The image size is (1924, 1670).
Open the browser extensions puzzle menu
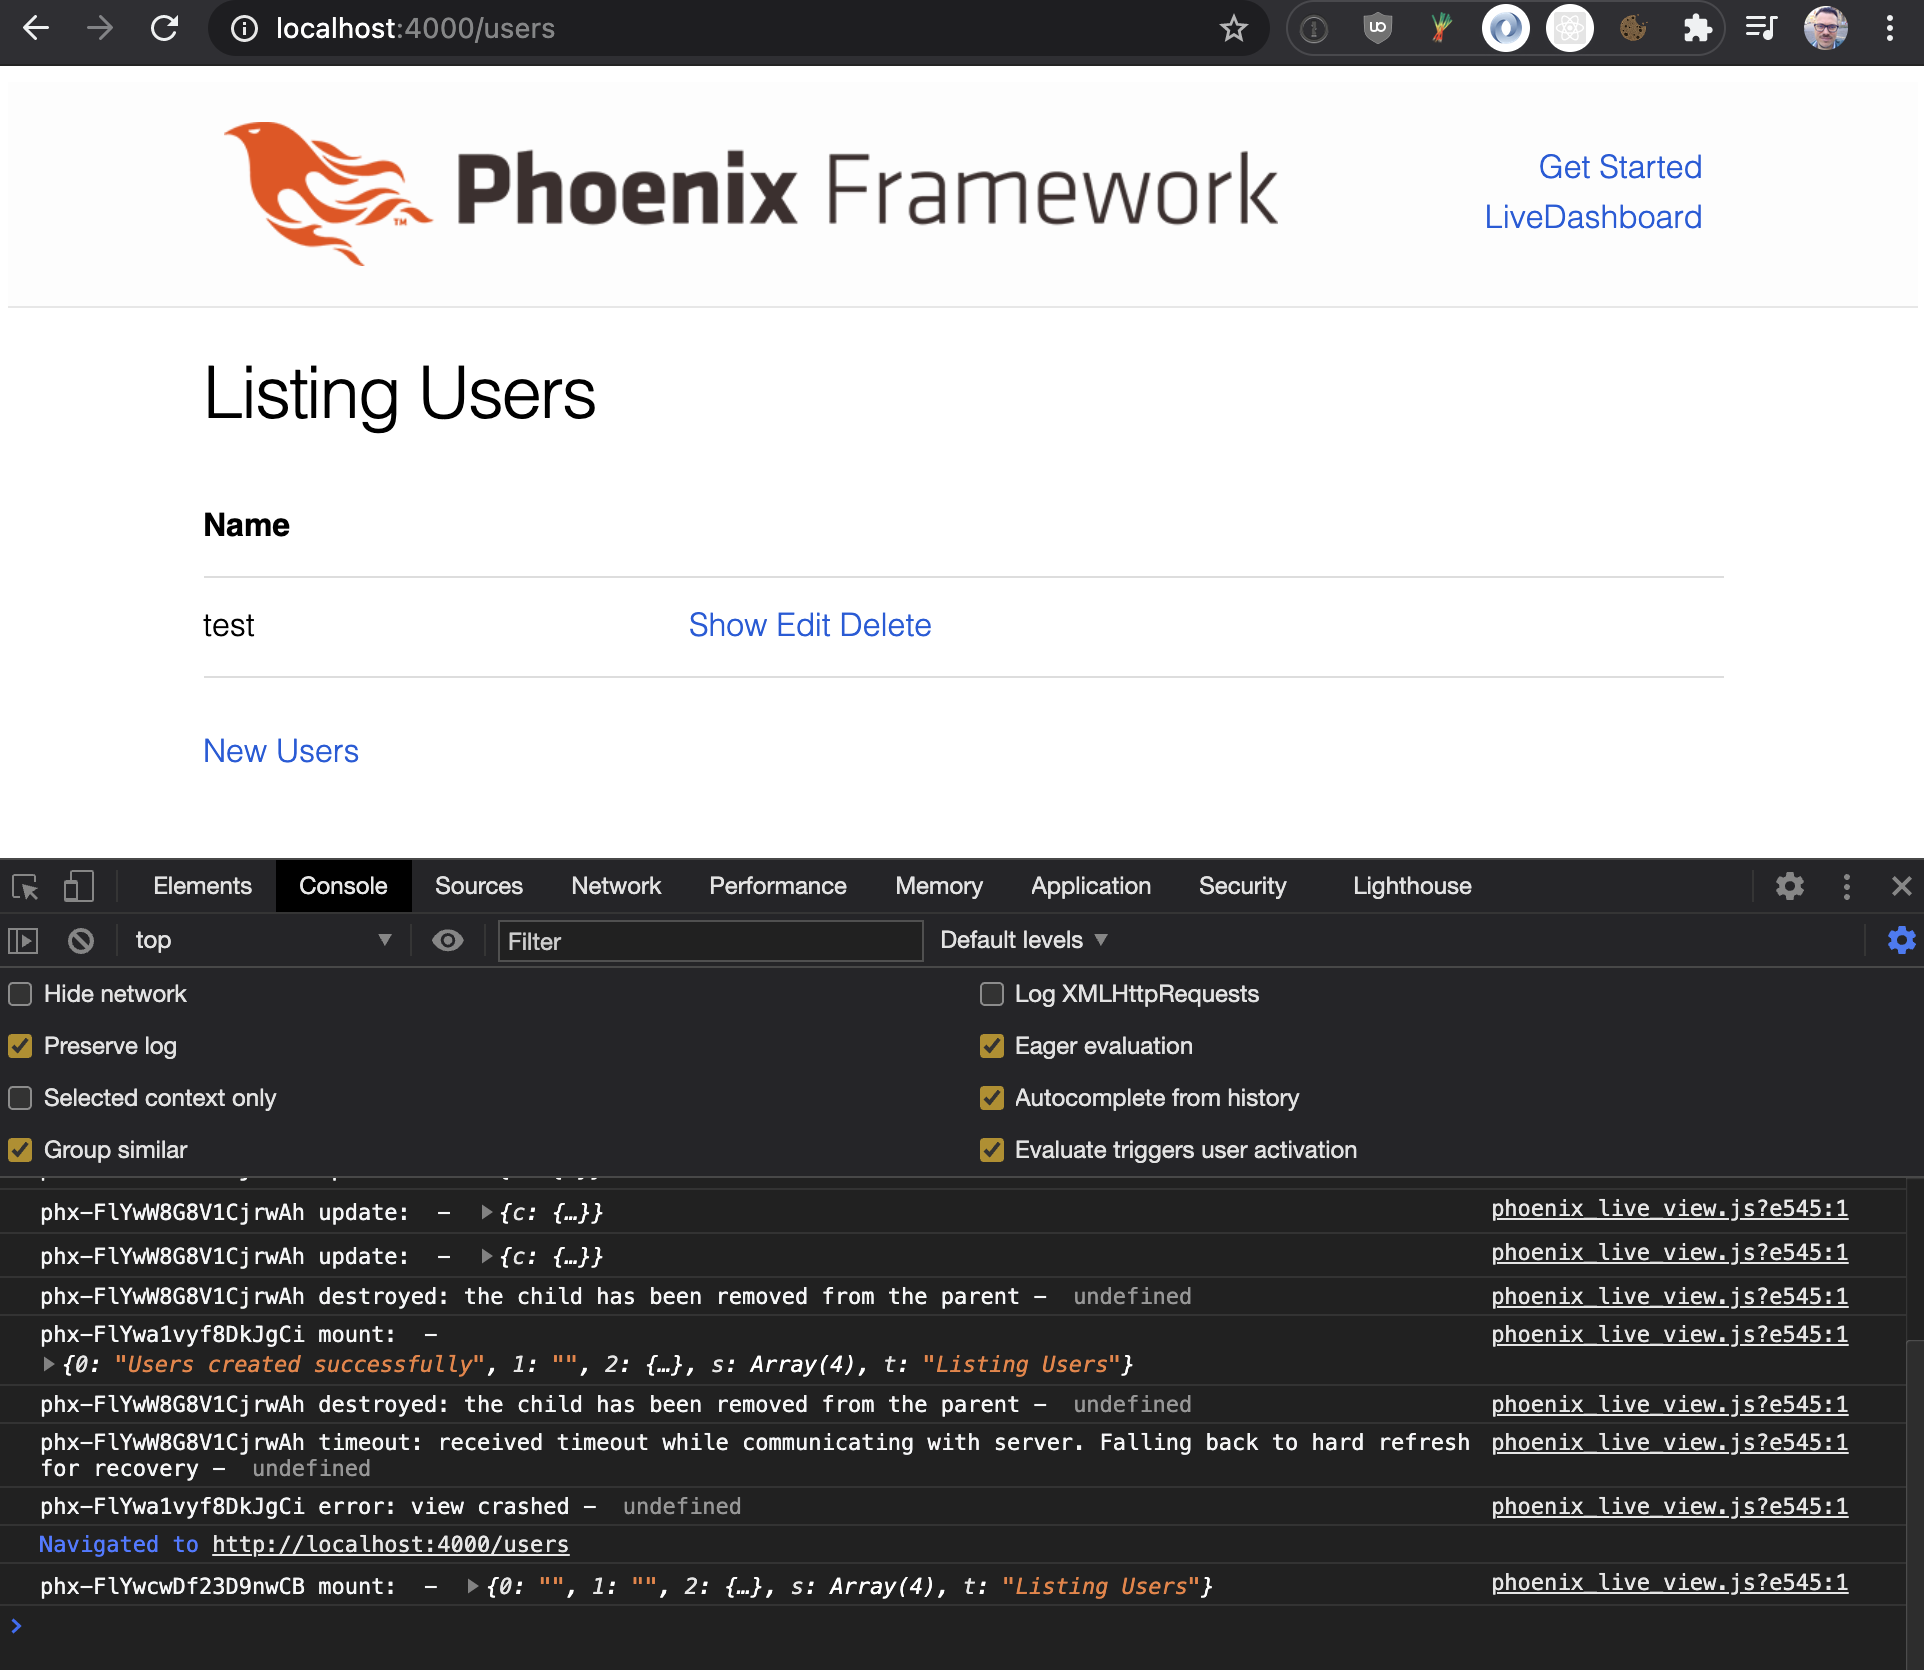(x=1698, y=28)
